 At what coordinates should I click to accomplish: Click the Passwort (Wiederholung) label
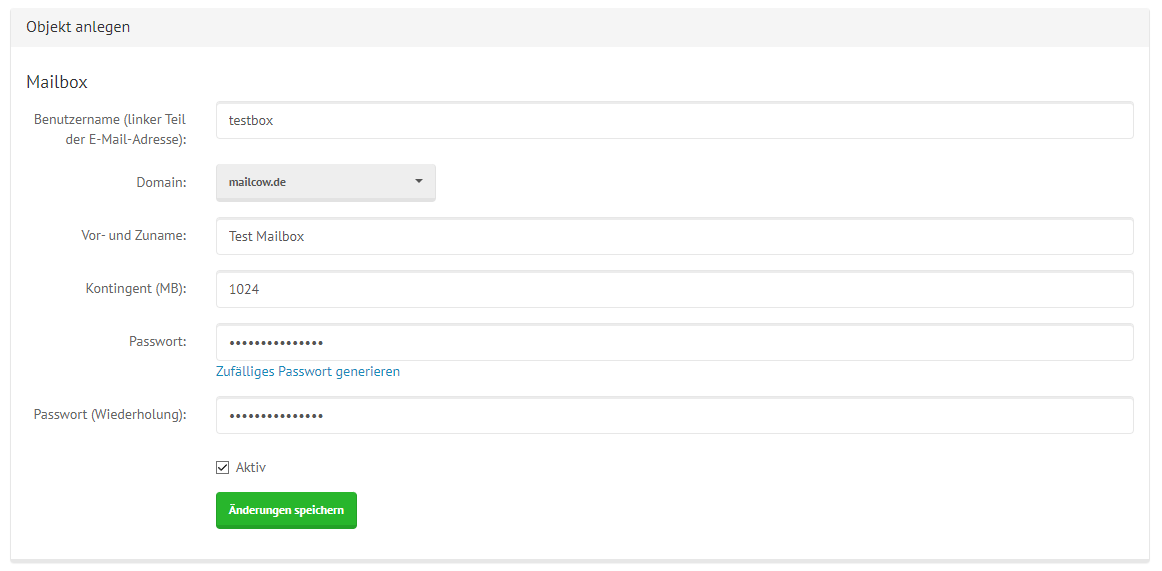[x=110, y=414]
